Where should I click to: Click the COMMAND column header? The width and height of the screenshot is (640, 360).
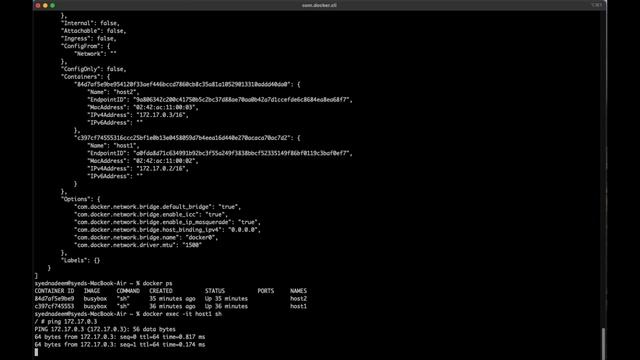(x=128, y=291)
